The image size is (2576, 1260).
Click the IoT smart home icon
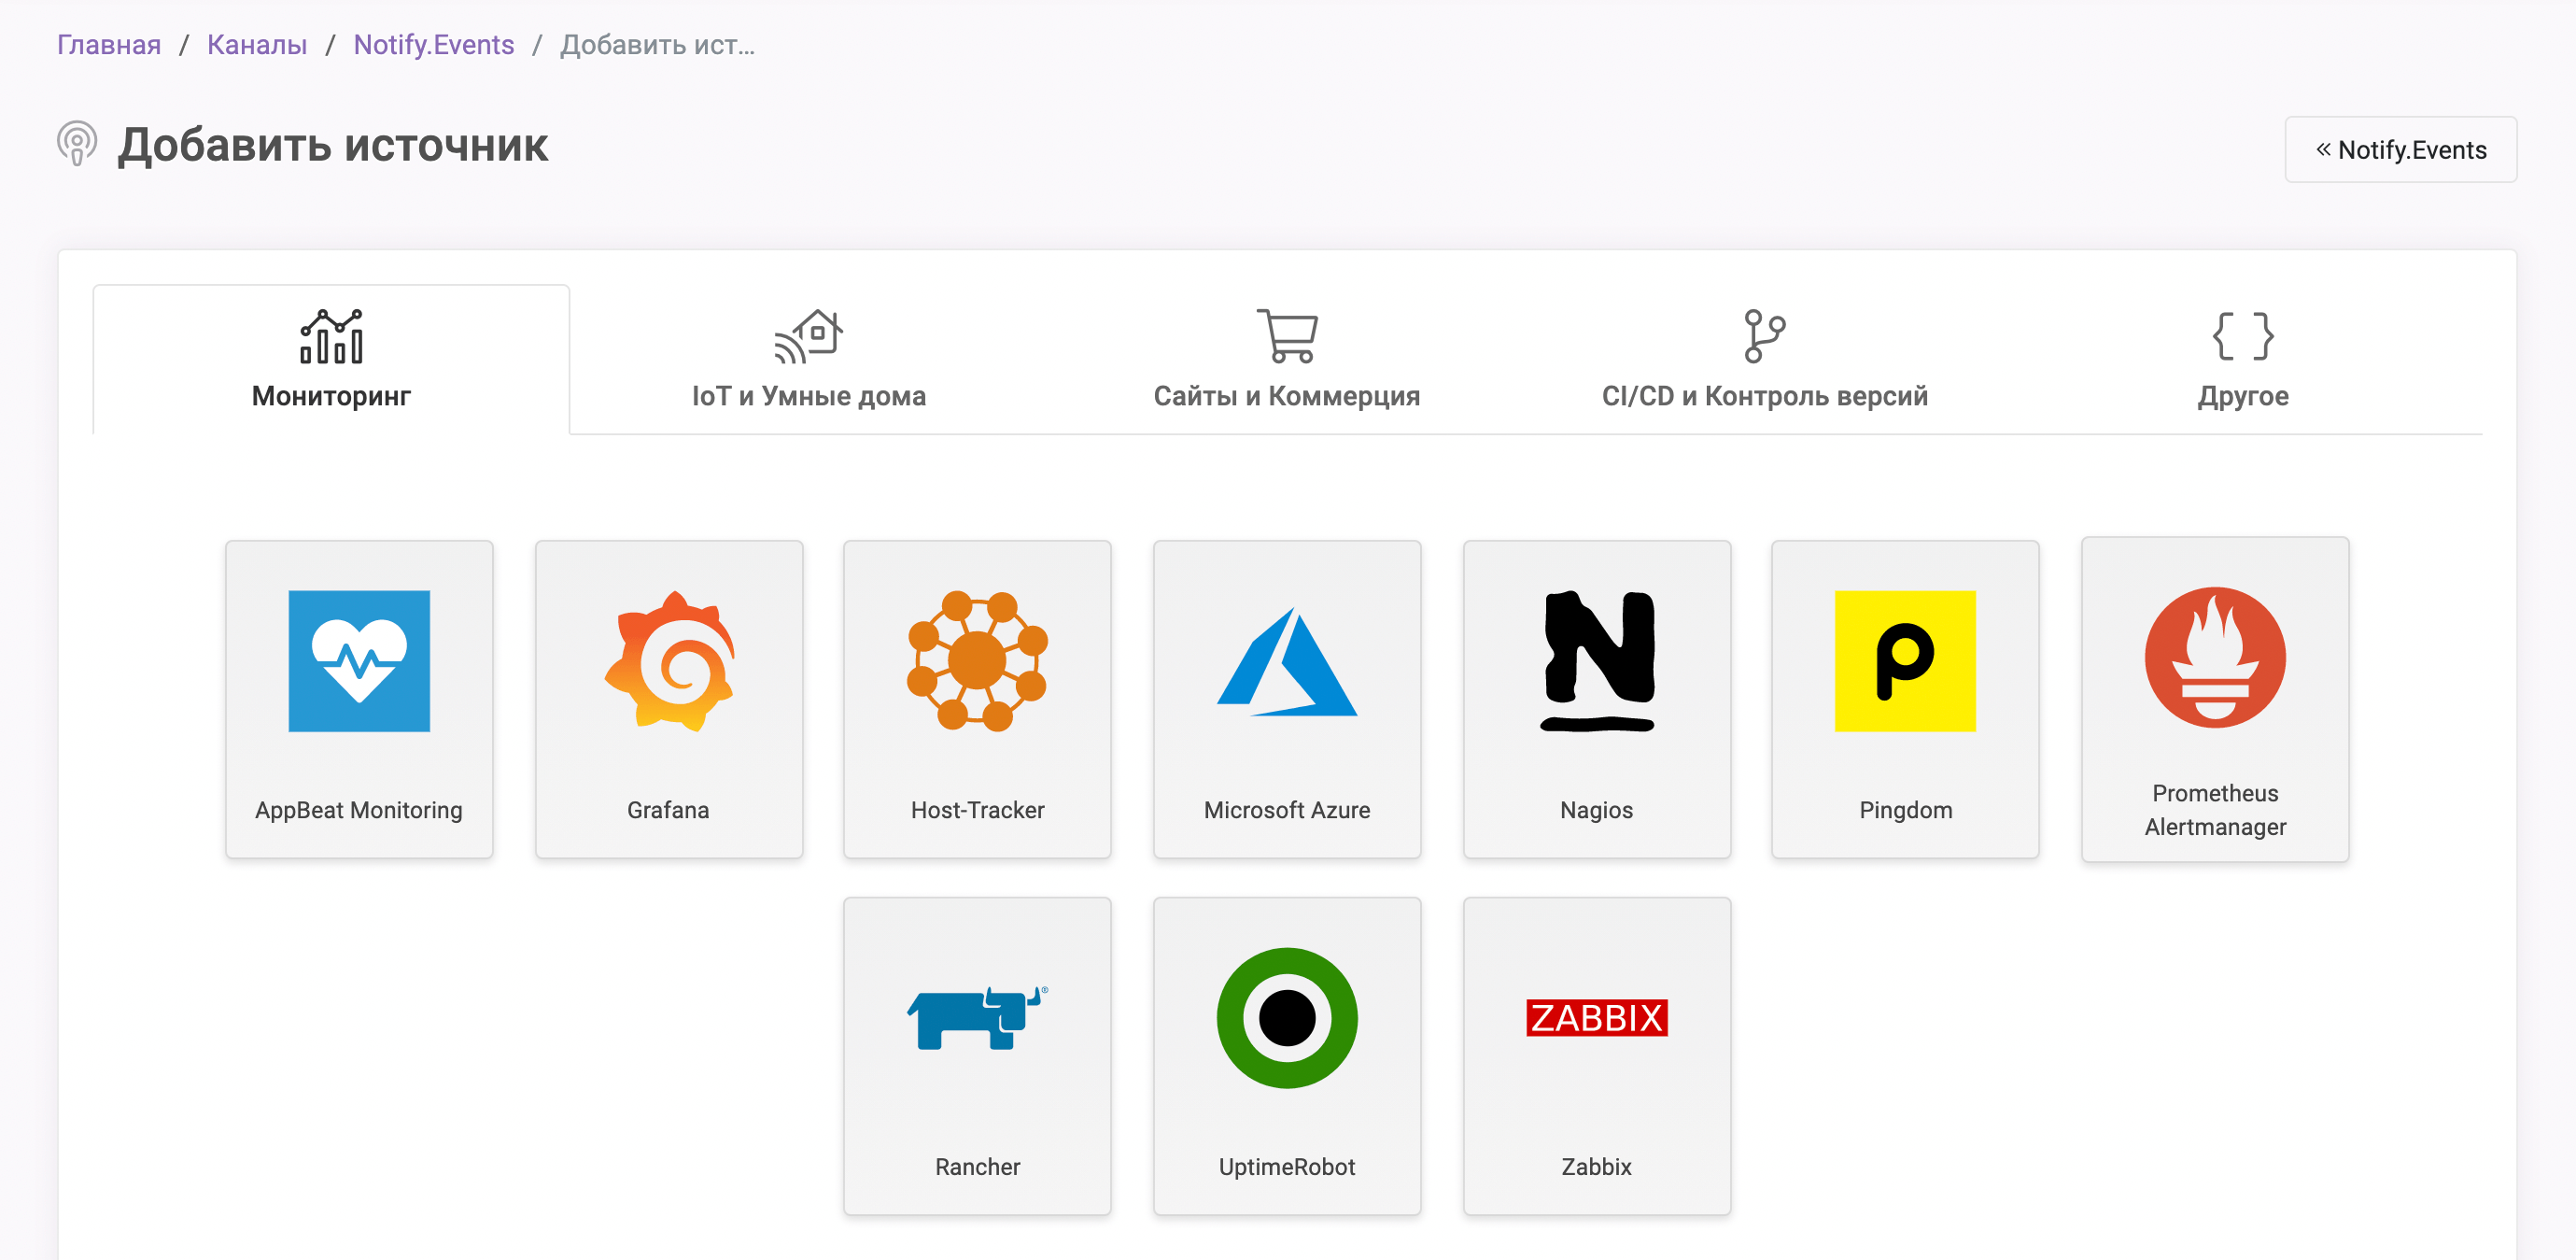[809, 336]
